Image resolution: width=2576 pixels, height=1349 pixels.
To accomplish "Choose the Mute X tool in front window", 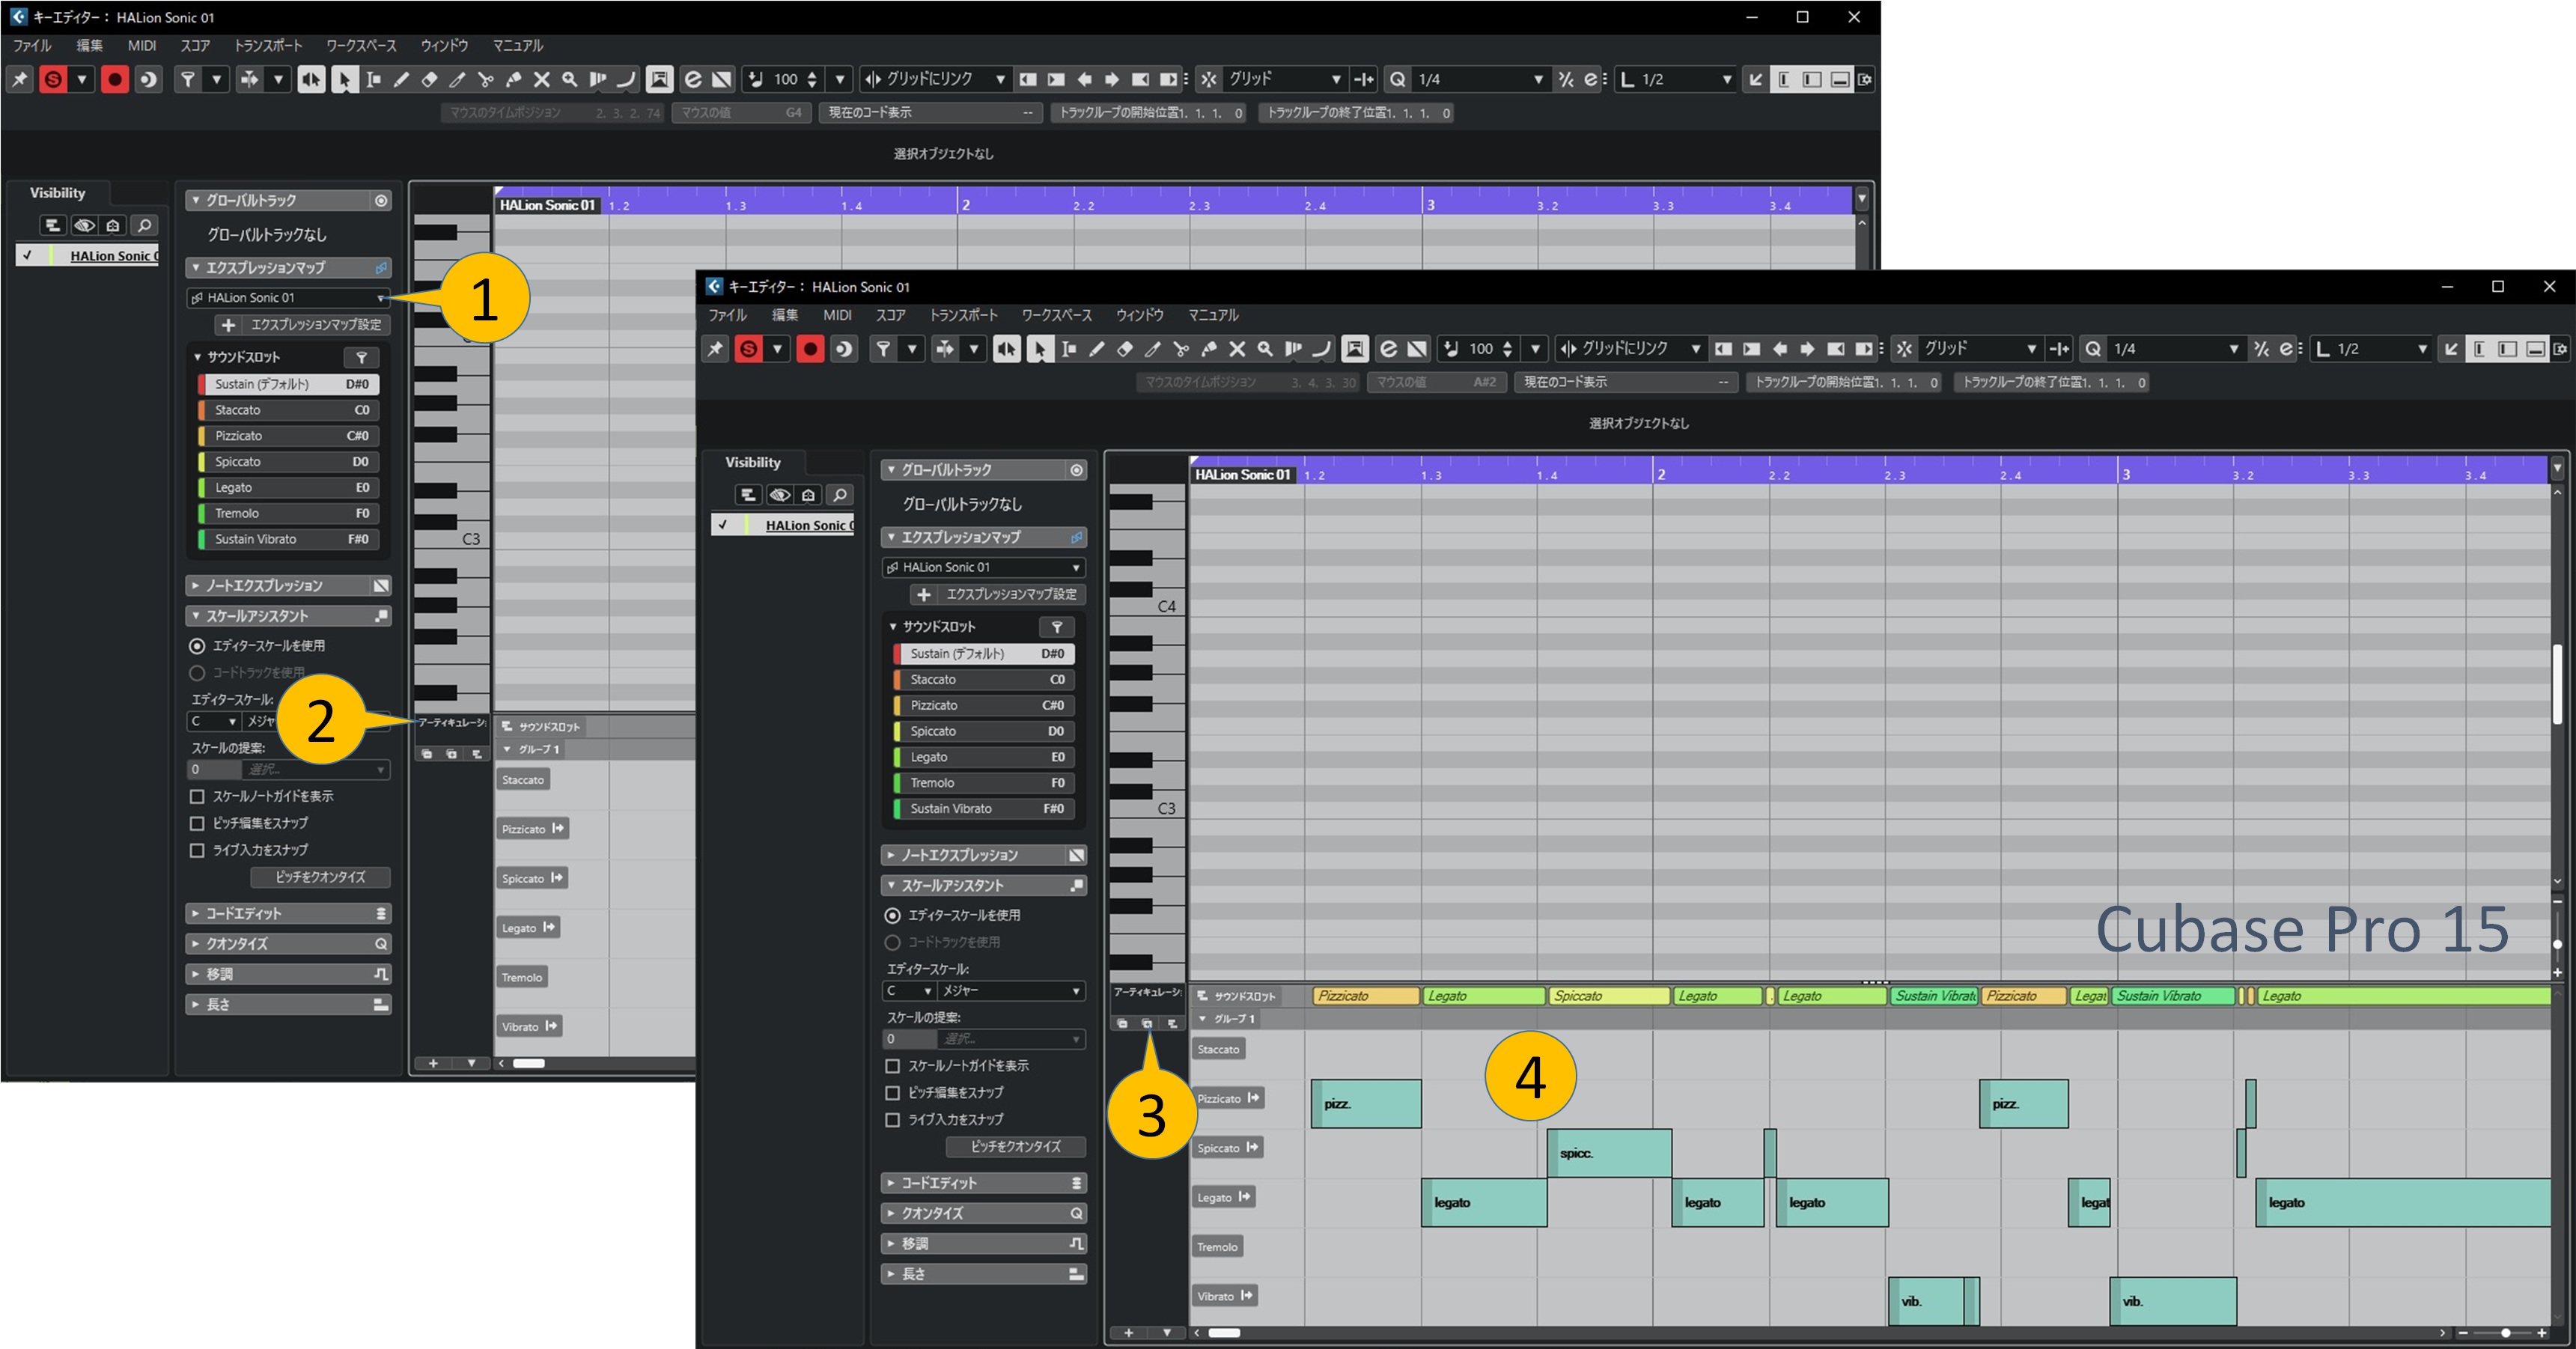I will click(1237, 349).
